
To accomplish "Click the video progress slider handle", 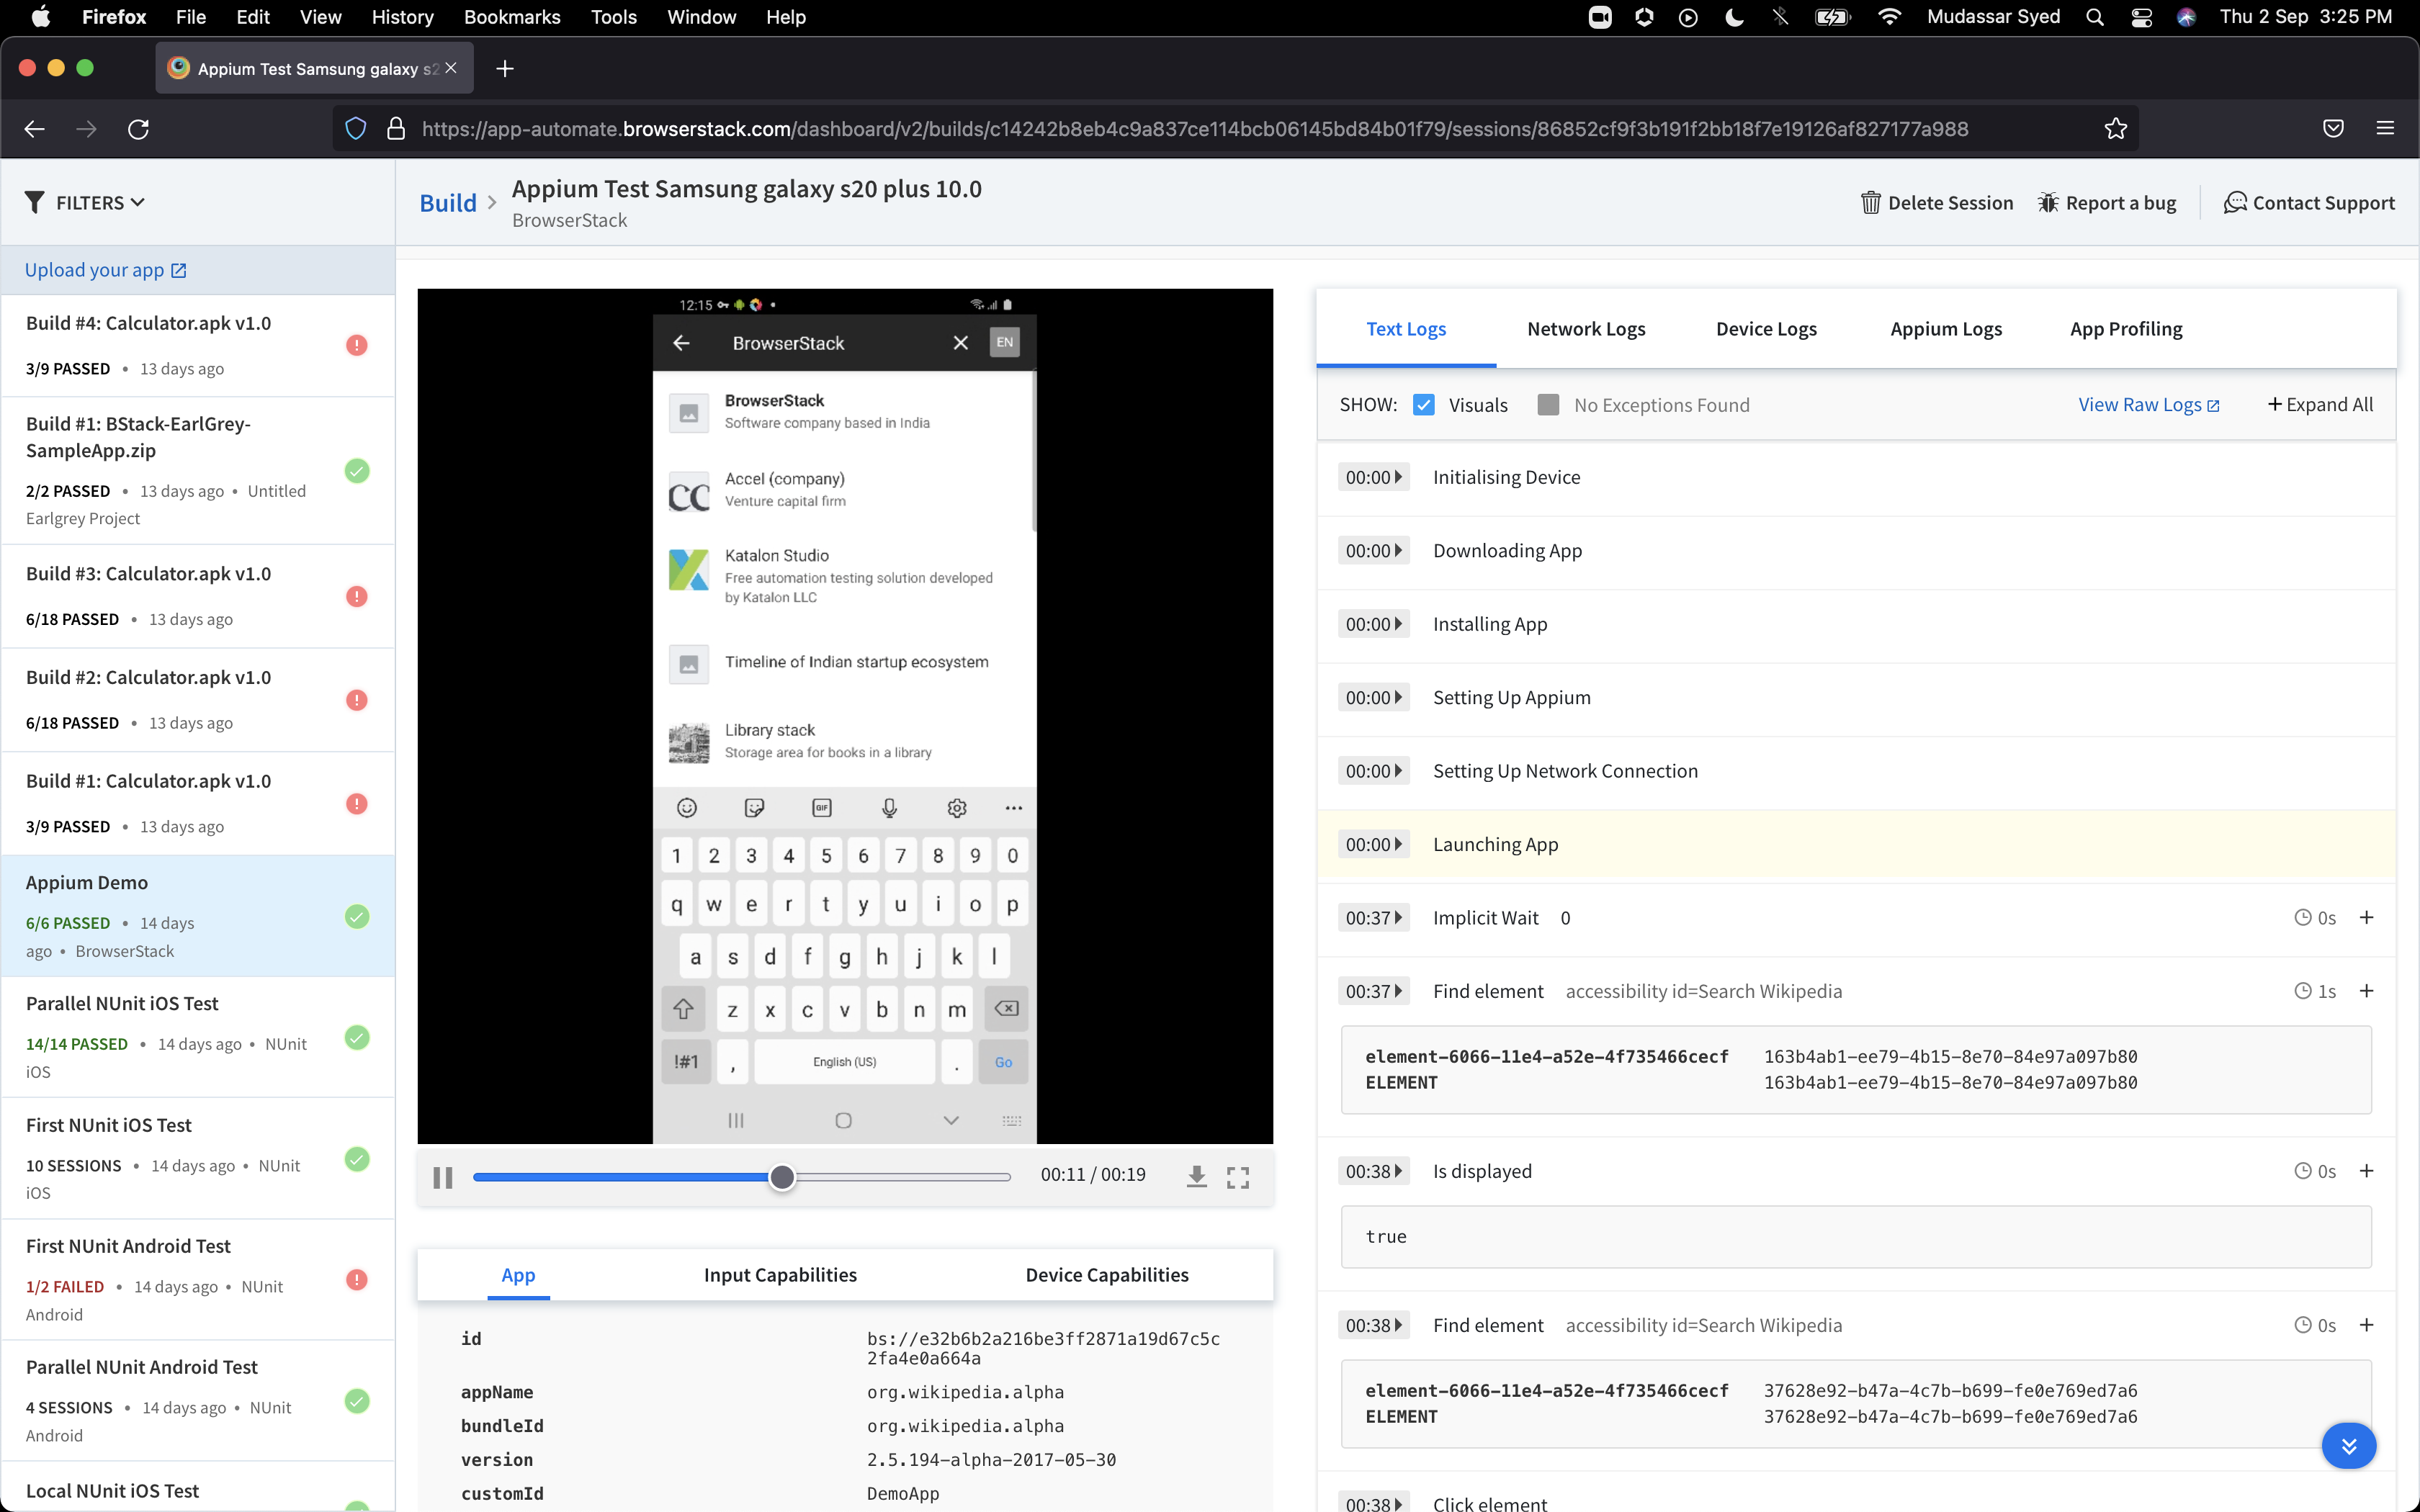I will click(x=782, y=1177).
